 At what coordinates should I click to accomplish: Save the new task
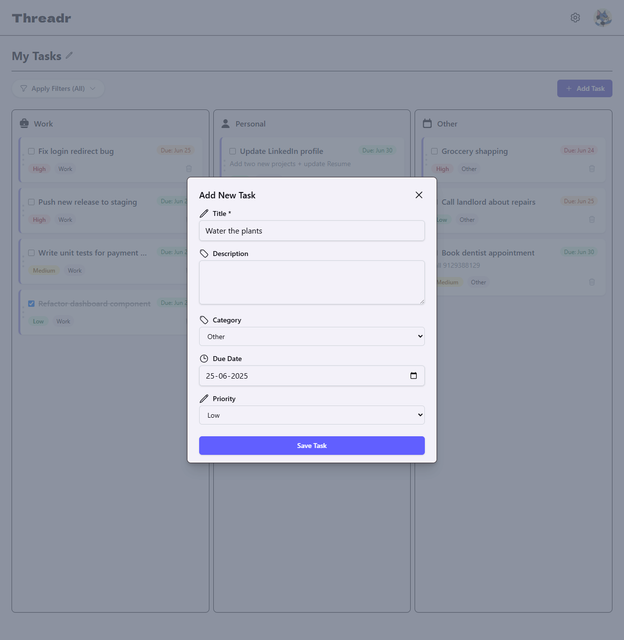312,445
